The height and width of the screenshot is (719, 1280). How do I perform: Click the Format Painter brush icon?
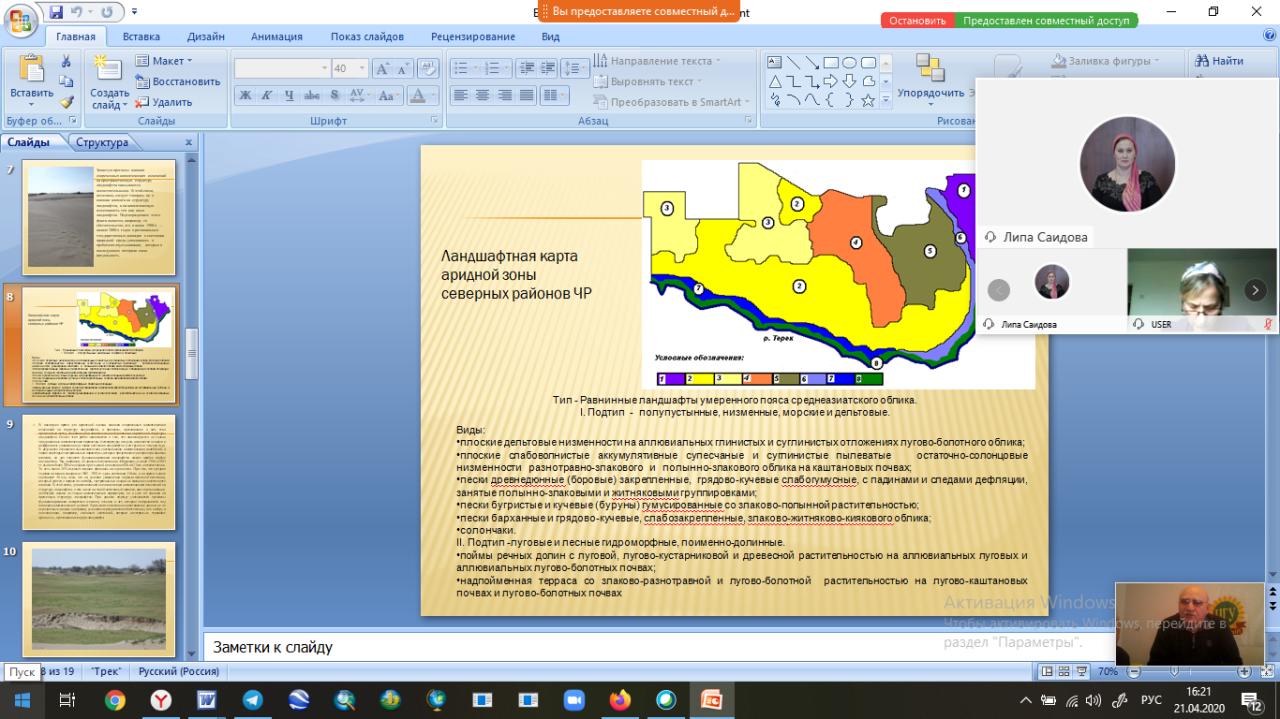[67, 101]
